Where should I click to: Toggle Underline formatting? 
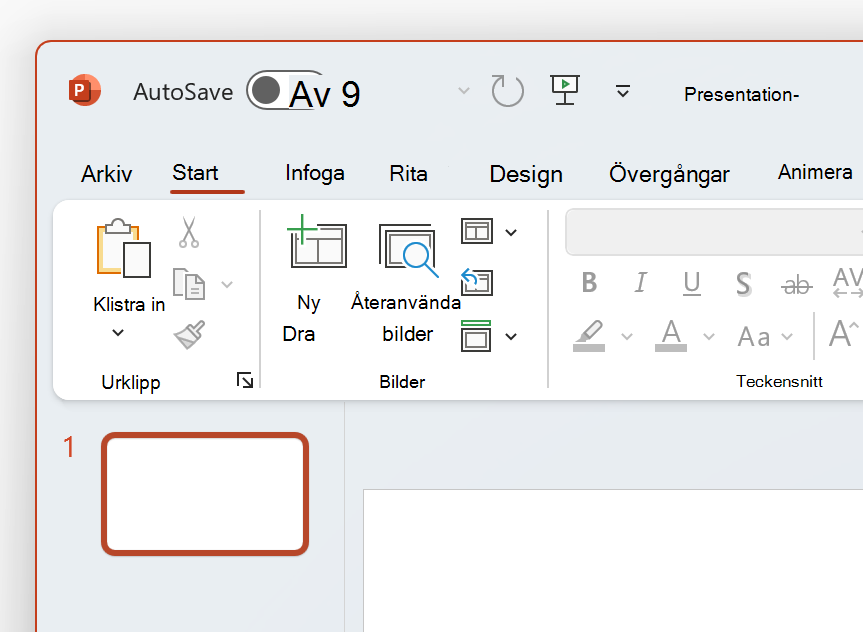click(692, 284)
